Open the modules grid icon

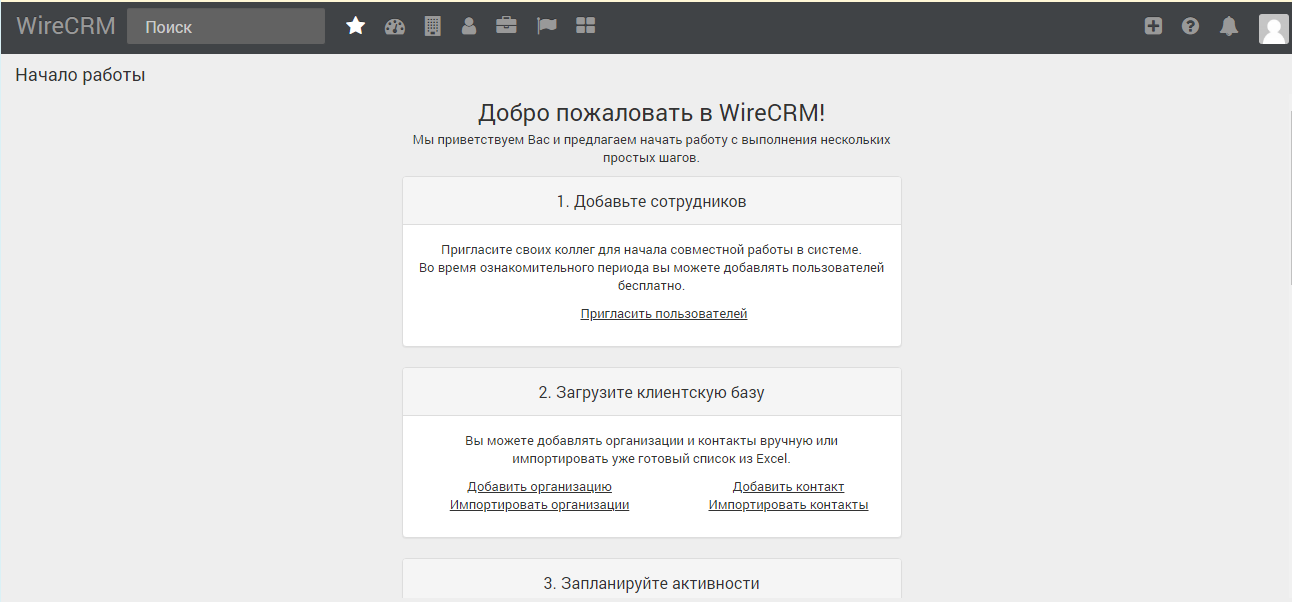click(x=586, y=27)
